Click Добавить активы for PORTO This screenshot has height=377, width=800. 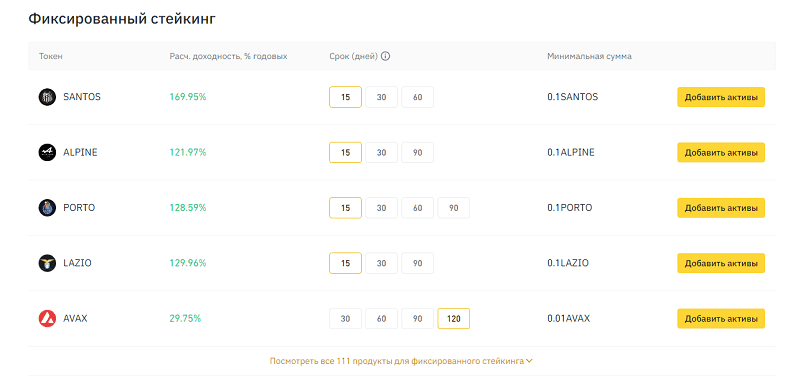pyautogui.click(x=721, y=208)
